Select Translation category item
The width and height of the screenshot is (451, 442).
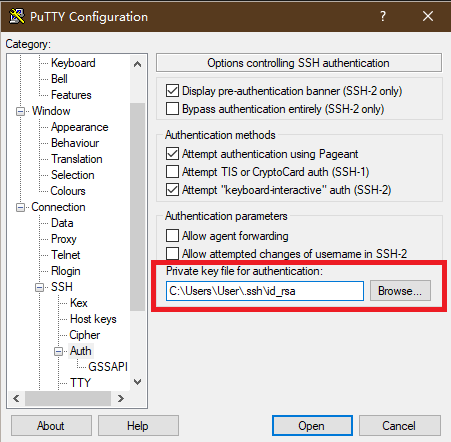[x=77, y=159]
